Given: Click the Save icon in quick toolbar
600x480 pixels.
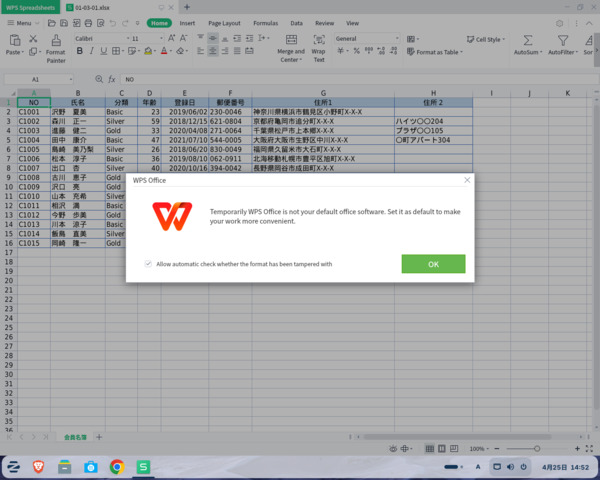Looking at the screenshot, I should click(64, 23).
